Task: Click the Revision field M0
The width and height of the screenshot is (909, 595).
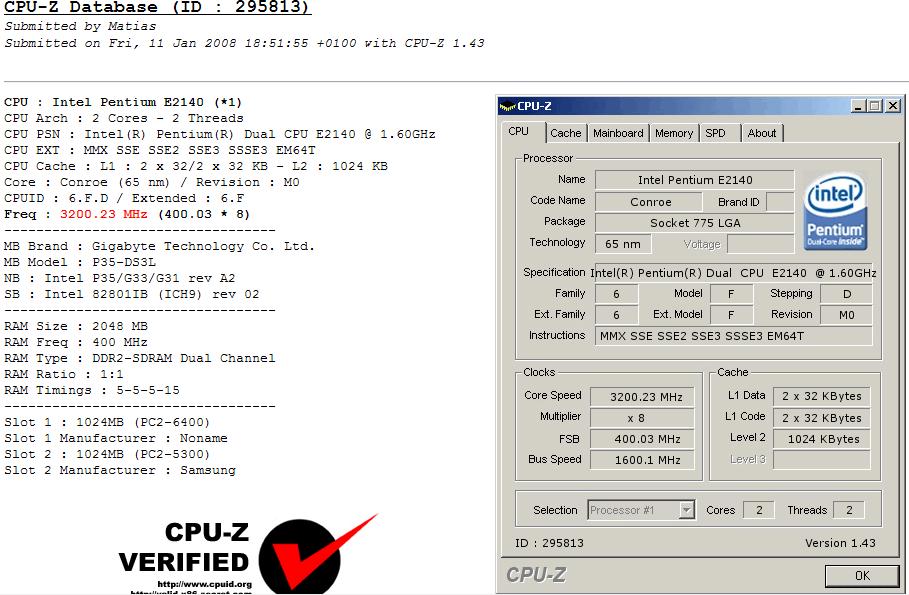Action: (x=846, y=315)
